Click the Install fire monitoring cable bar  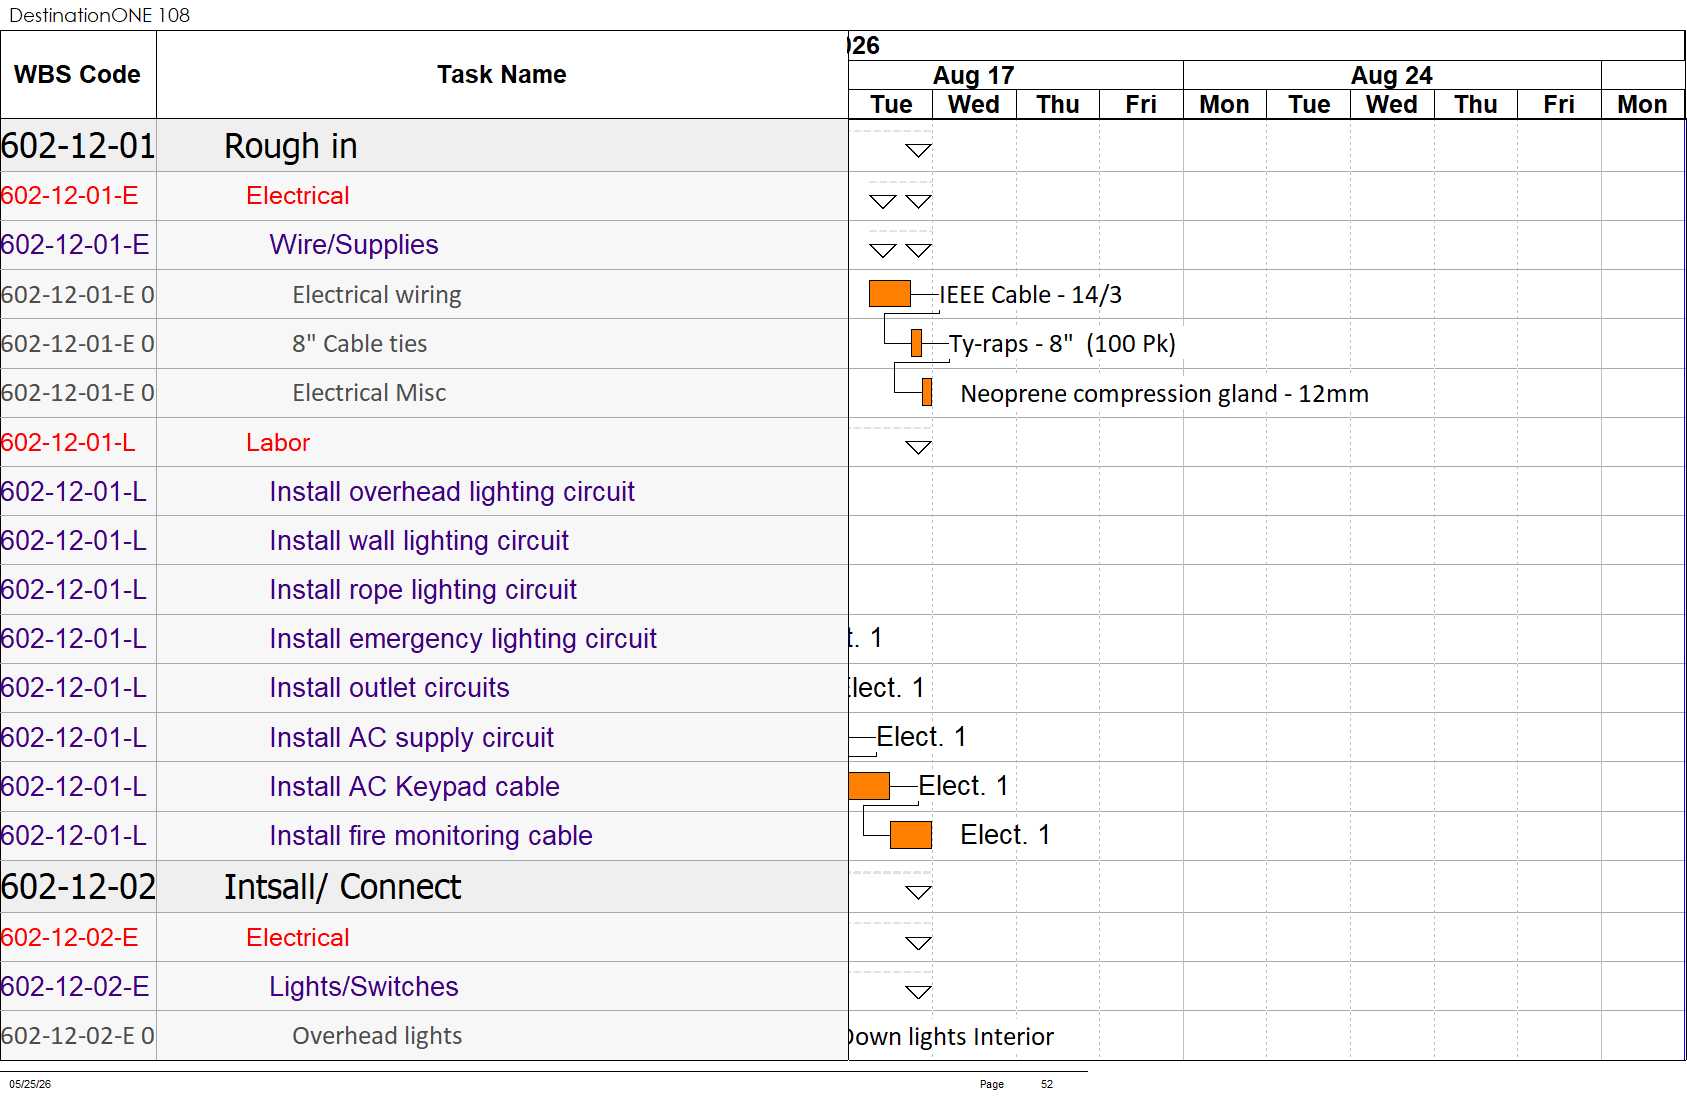[x=911, y=835]
